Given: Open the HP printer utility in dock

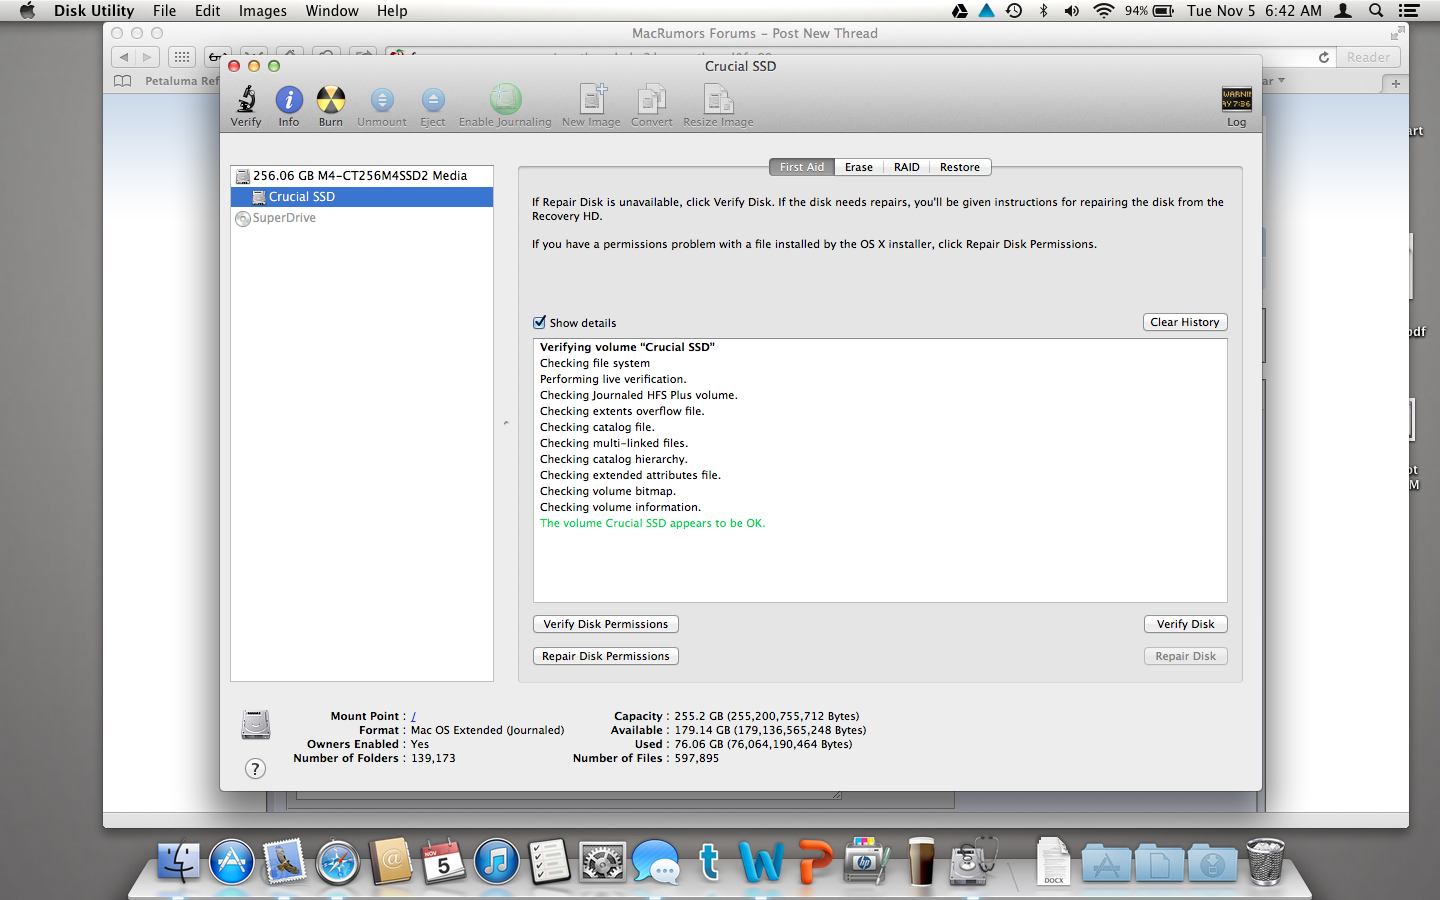Looking at the screenshot, I should tap(867, 861).
